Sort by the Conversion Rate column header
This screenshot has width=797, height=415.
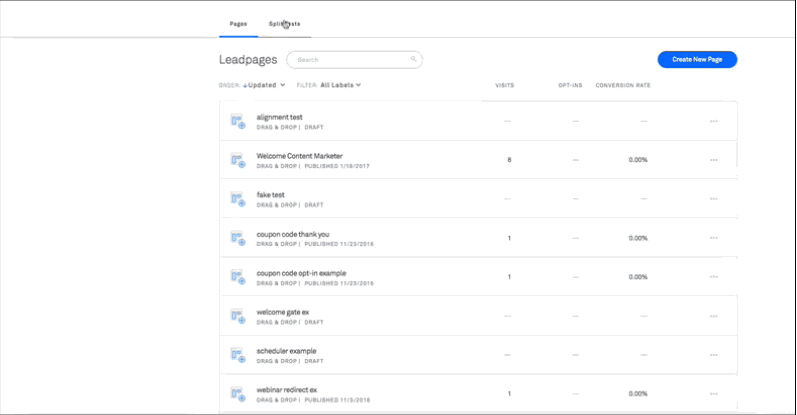623,85
